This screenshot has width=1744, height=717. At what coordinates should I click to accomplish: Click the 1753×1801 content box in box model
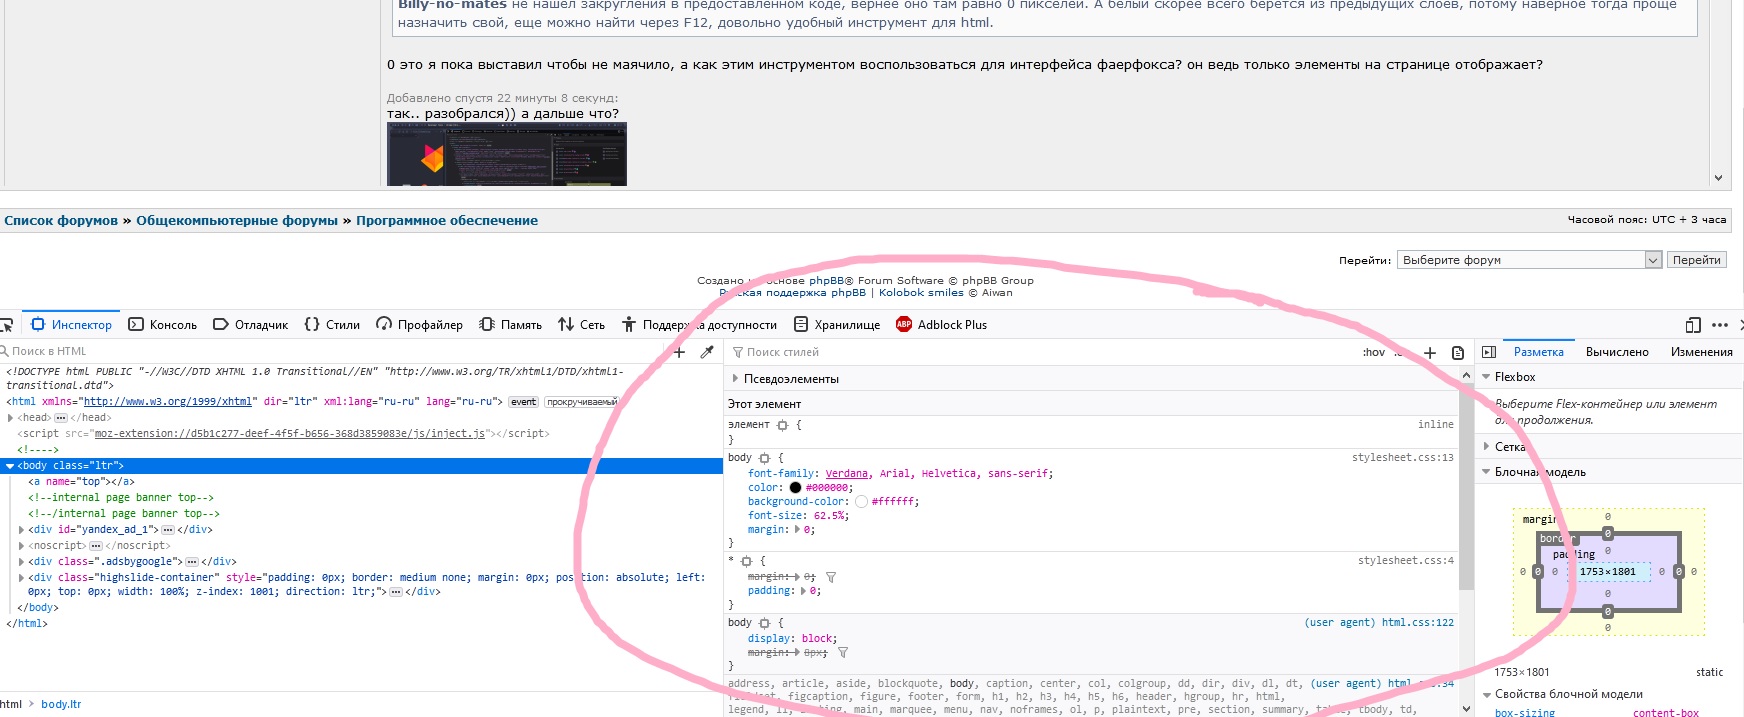pyautogui.click(x=1608, y=572)
